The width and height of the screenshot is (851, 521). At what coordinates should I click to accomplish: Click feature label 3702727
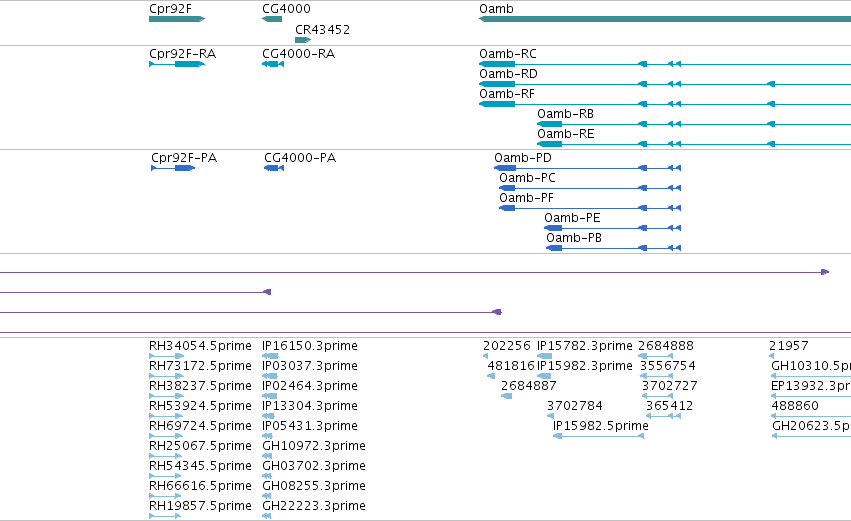(670, 386)
